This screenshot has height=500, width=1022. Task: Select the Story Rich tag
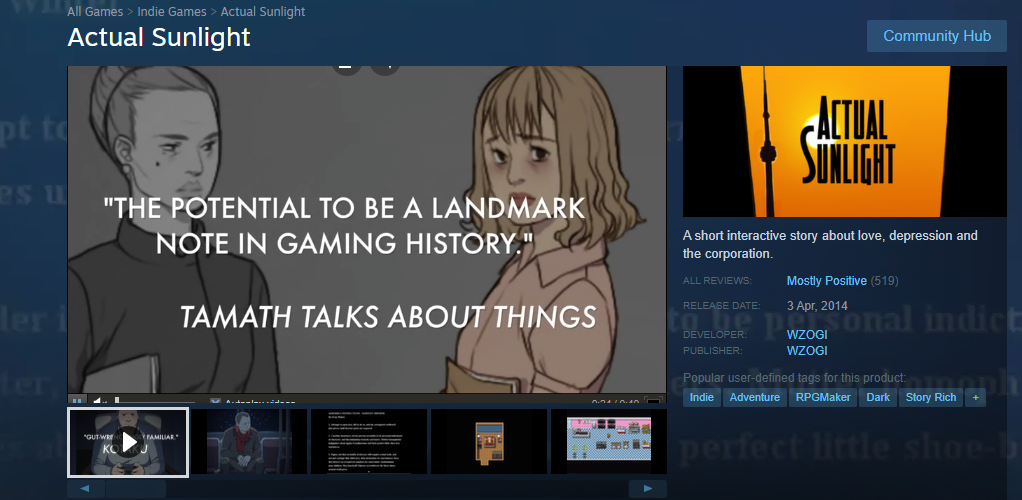pos(931,398)
